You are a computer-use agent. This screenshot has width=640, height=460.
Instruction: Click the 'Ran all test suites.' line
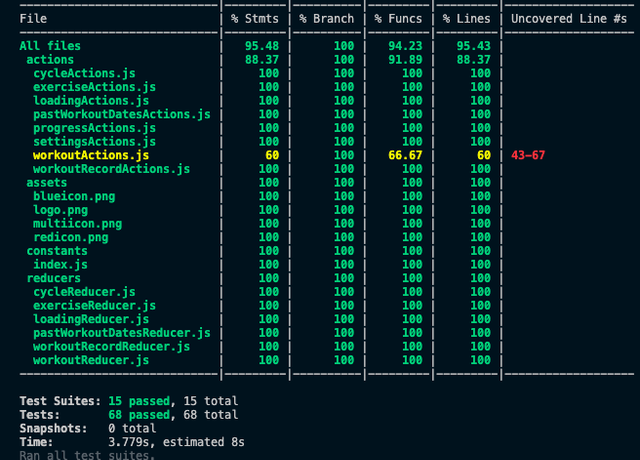point(87,455)
